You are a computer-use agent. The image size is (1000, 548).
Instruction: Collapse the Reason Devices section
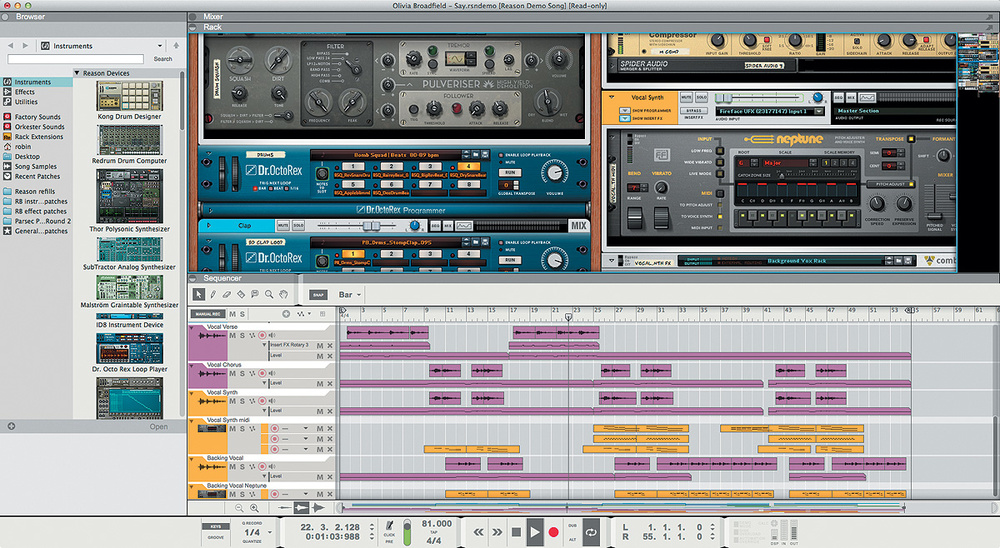coord(78,74)
